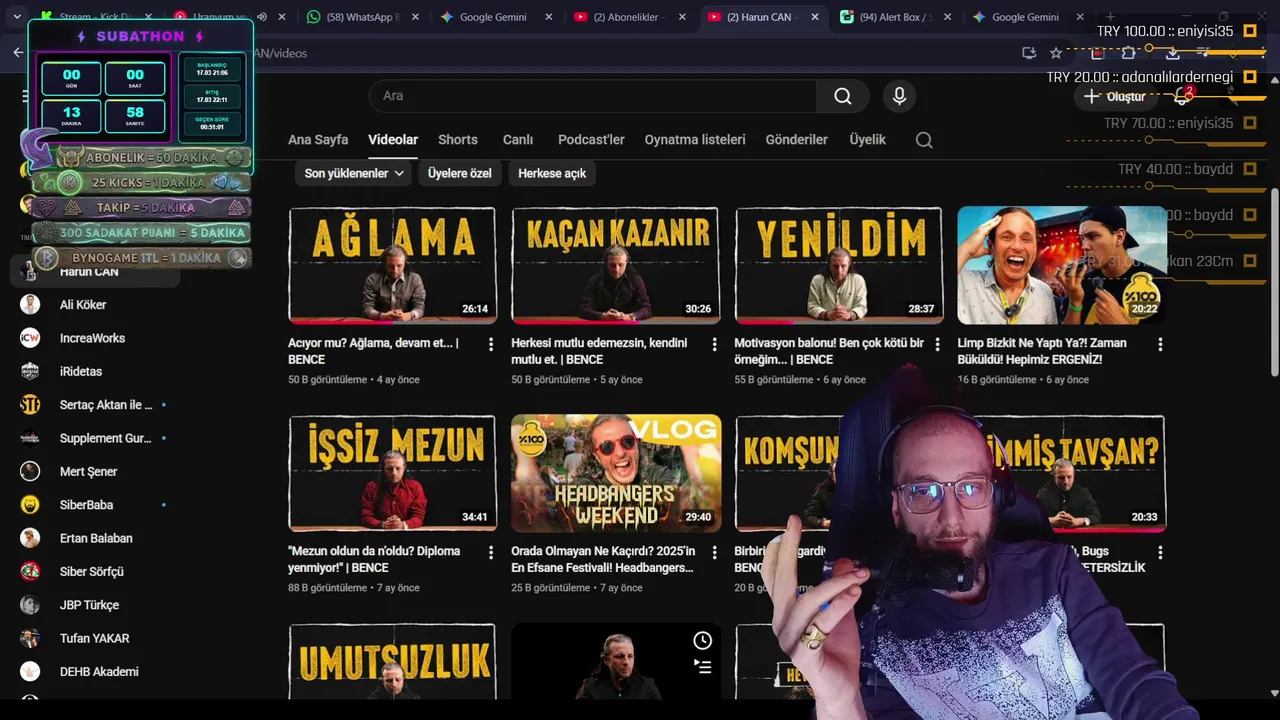Viewport: 1280px width, 720px height.
Task: Click the install app icon in the address bar
Action: pos(1029,53)
